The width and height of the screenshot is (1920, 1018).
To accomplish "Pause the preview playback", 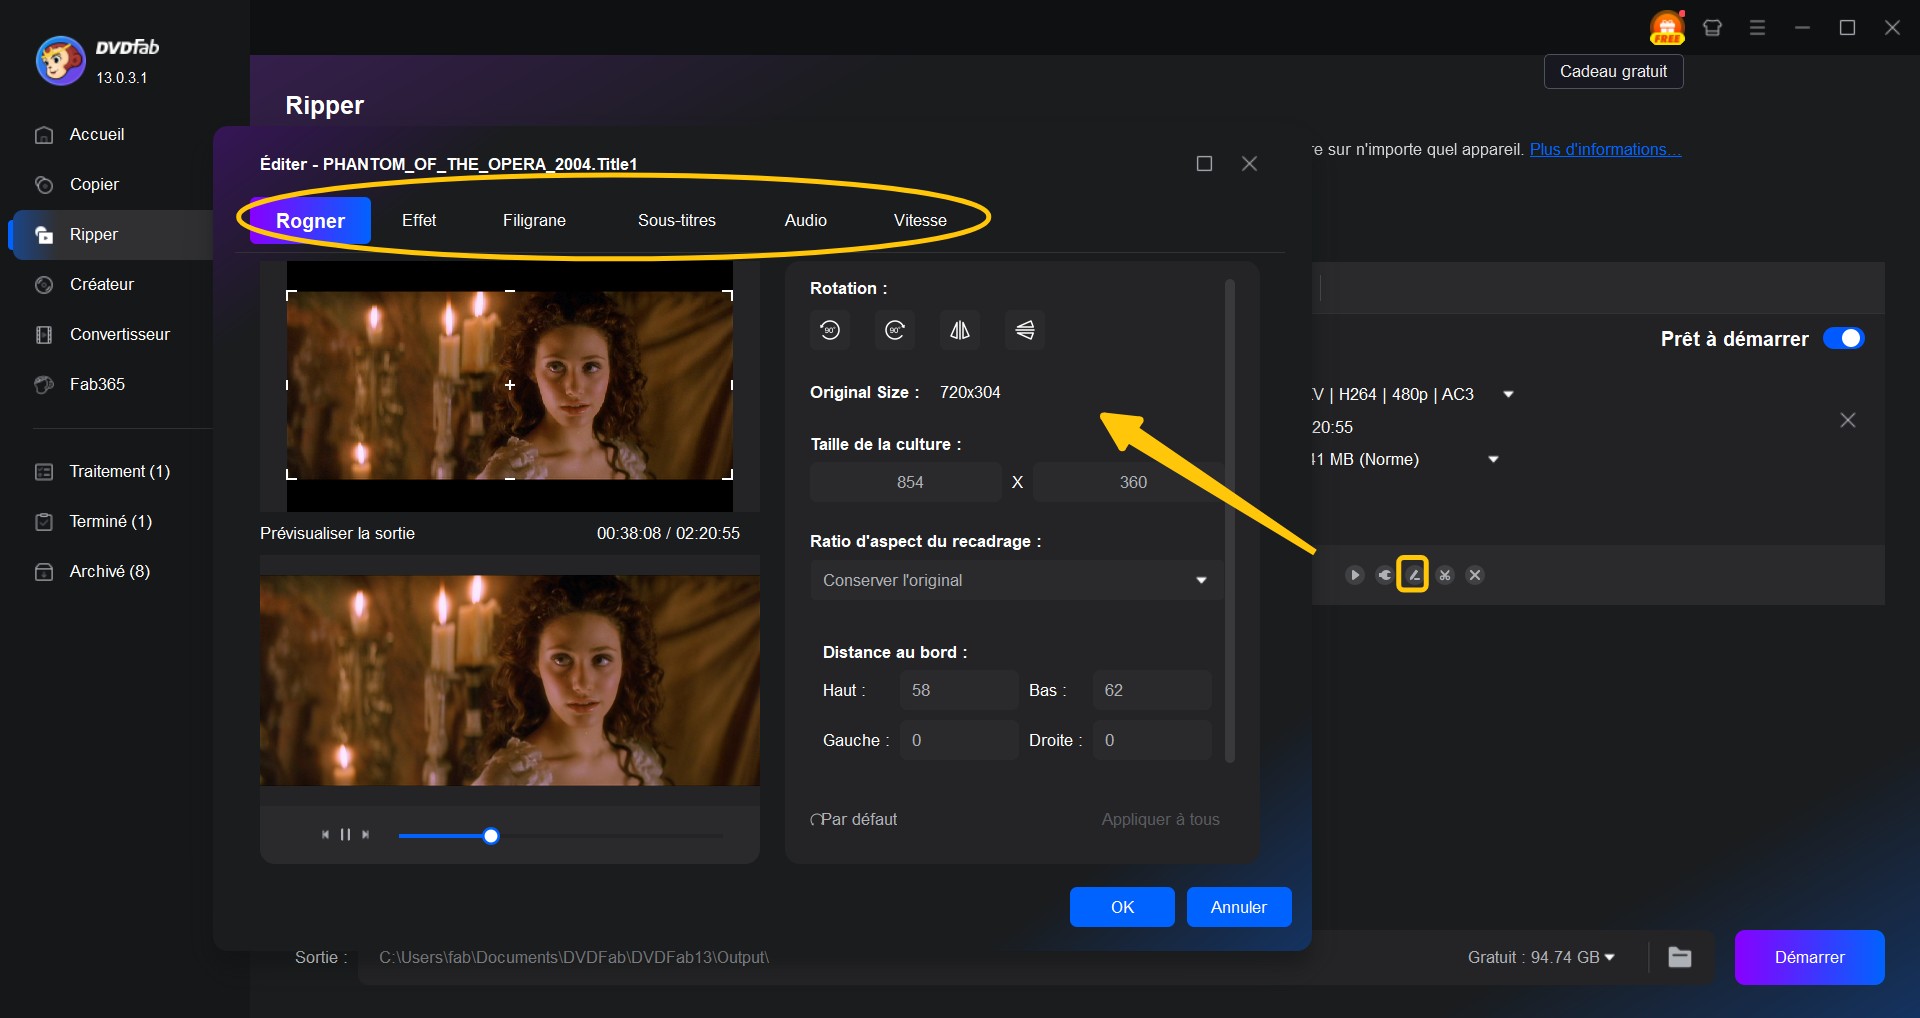I will (345, 835).
